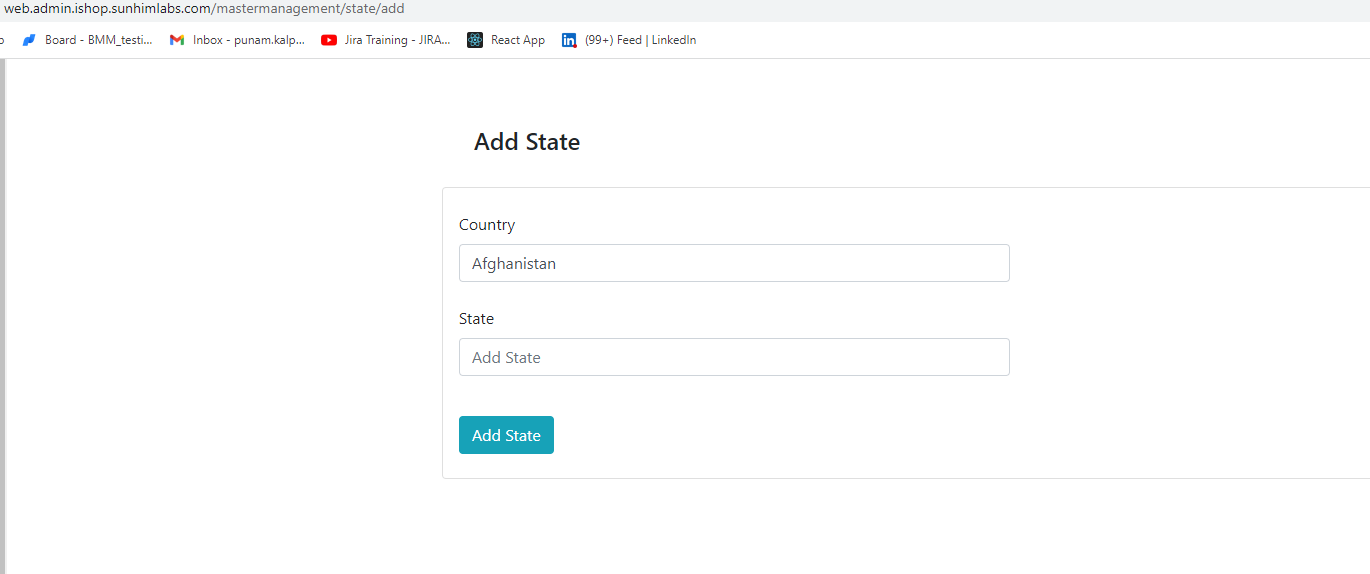Click the YouTube icon for Jira Training
This screenshot has width=1370, height=574.
[x=329, y=40]
